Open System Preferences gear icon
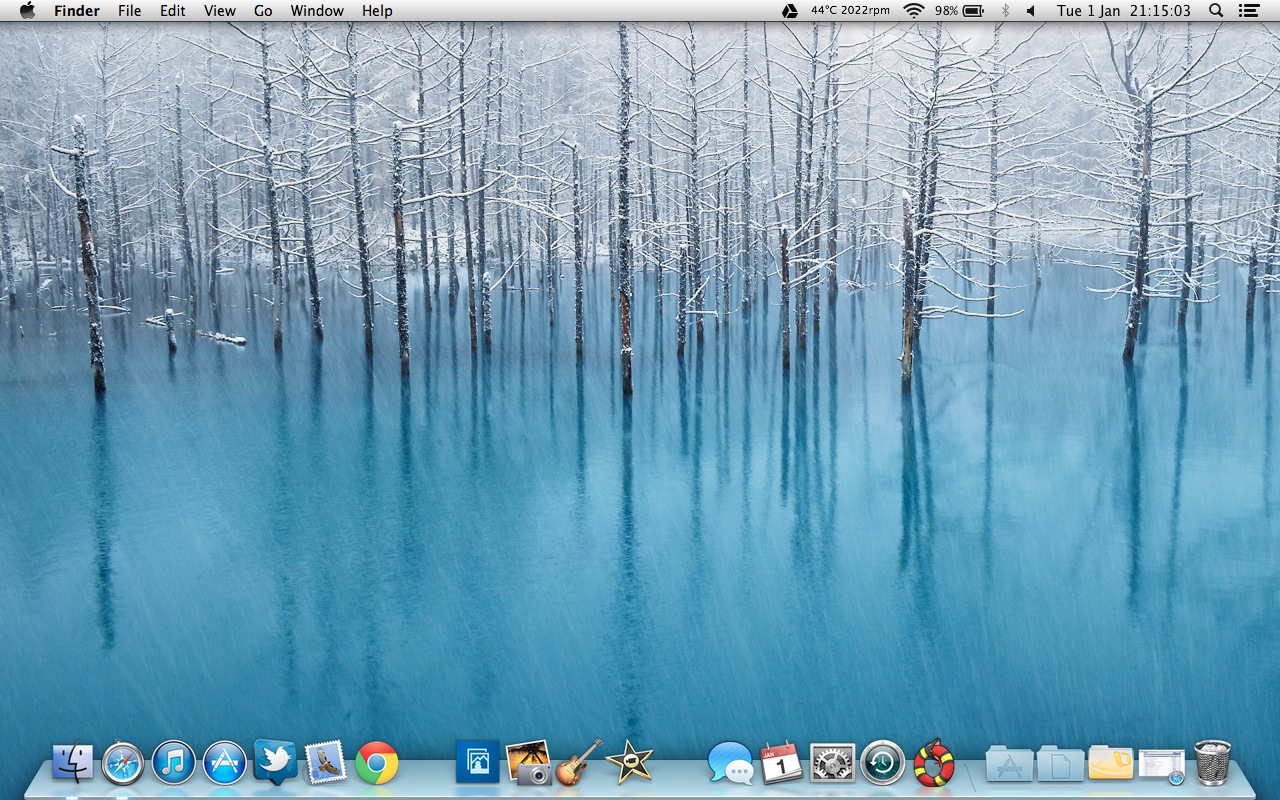This screenshot has height=800, width=1280. click(x=832, y=764)
